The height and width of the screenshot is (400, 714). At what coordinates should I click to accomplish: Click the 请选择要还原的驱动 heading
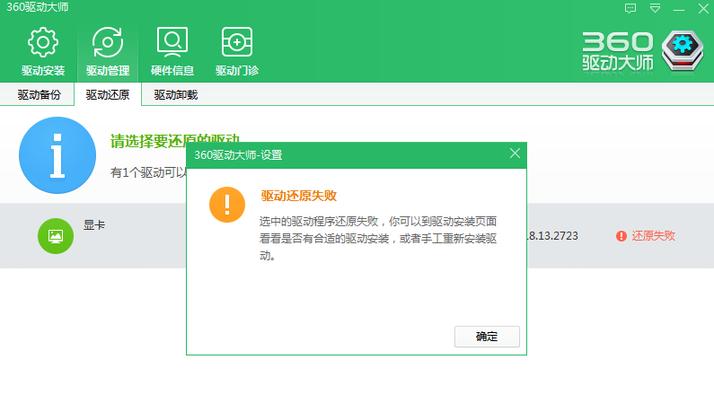tap(174, 141)
